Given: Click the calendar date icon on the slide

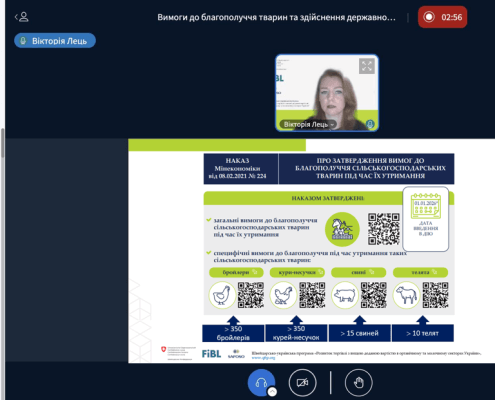Looking at the screenshot, I should 426,206.
